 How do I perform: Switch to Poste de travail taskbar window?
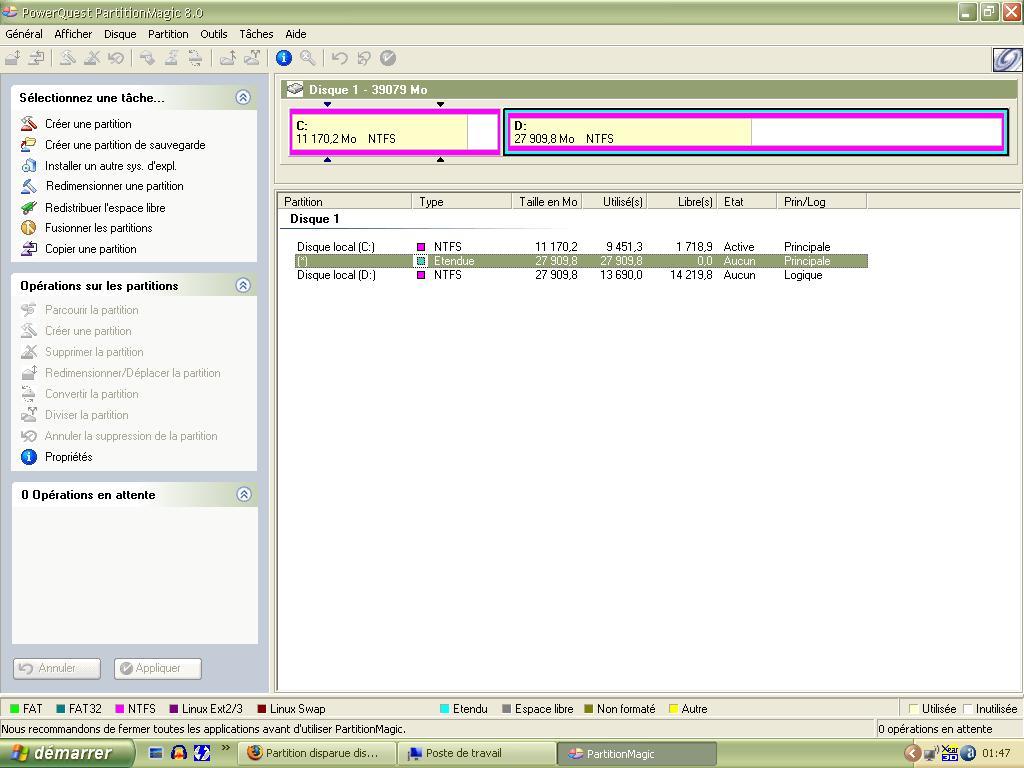pyautogui.click(x=476, y=753)
